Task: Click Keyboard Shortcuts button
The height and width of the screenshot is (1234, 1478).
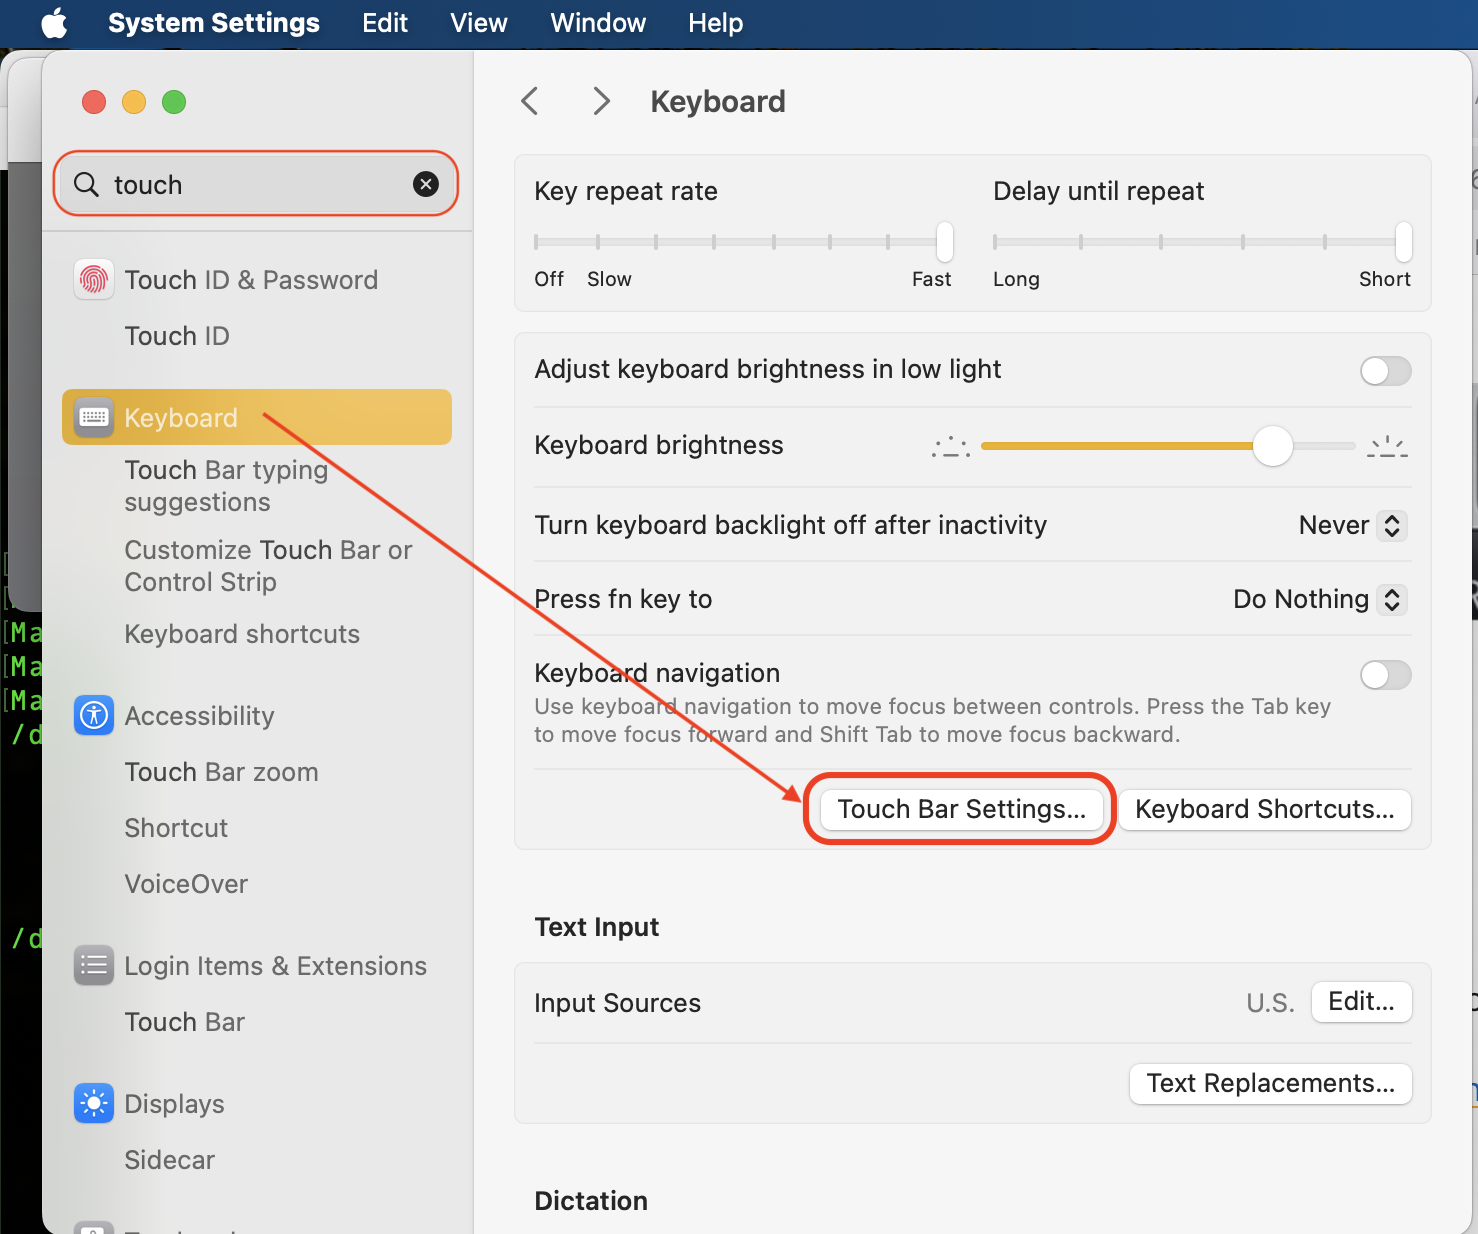Action: click(1264, 809)
